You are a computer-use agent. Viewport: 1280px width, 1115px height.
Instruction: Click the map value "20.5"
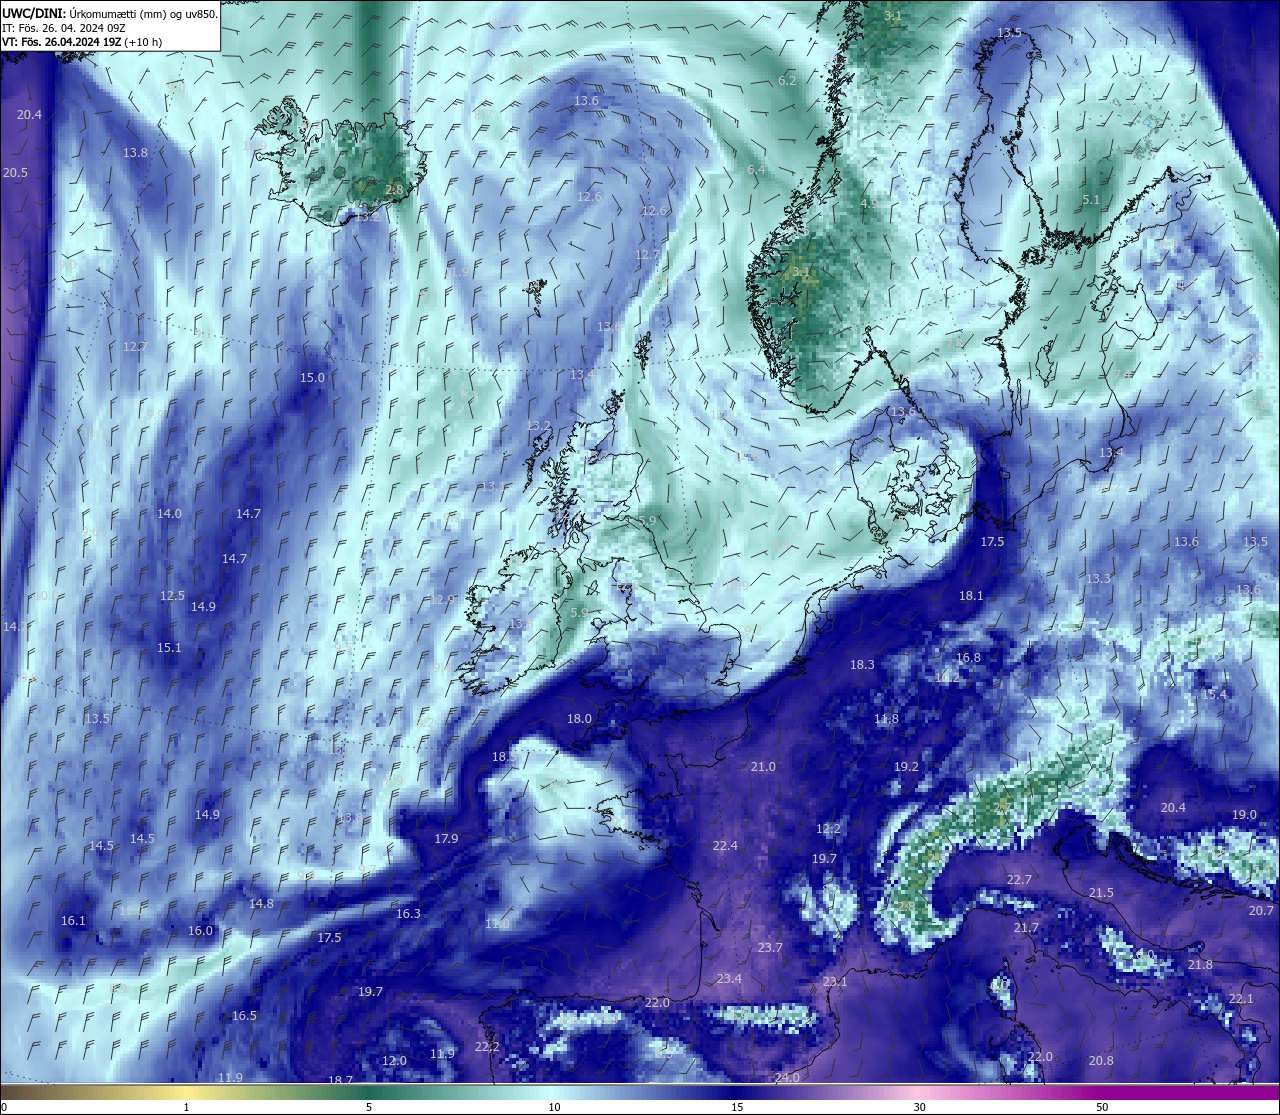click(x=15, y=173)
